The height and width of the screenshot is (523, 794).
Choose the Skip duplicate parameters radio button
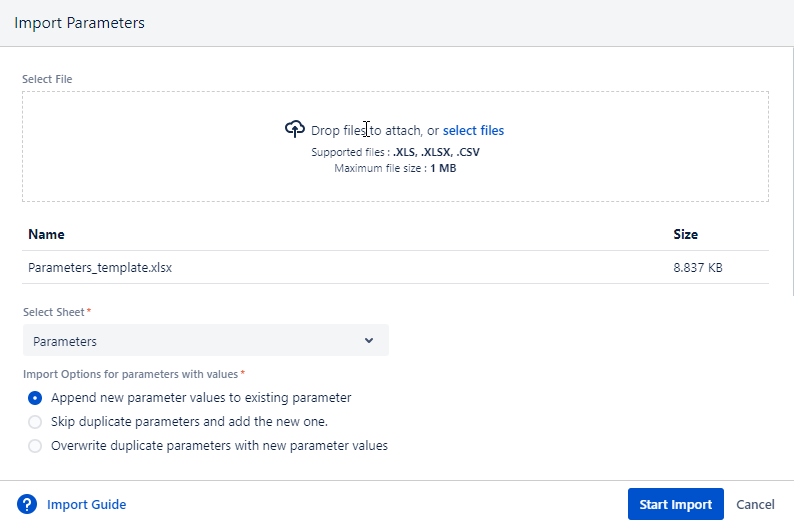(x=35, y=422)
